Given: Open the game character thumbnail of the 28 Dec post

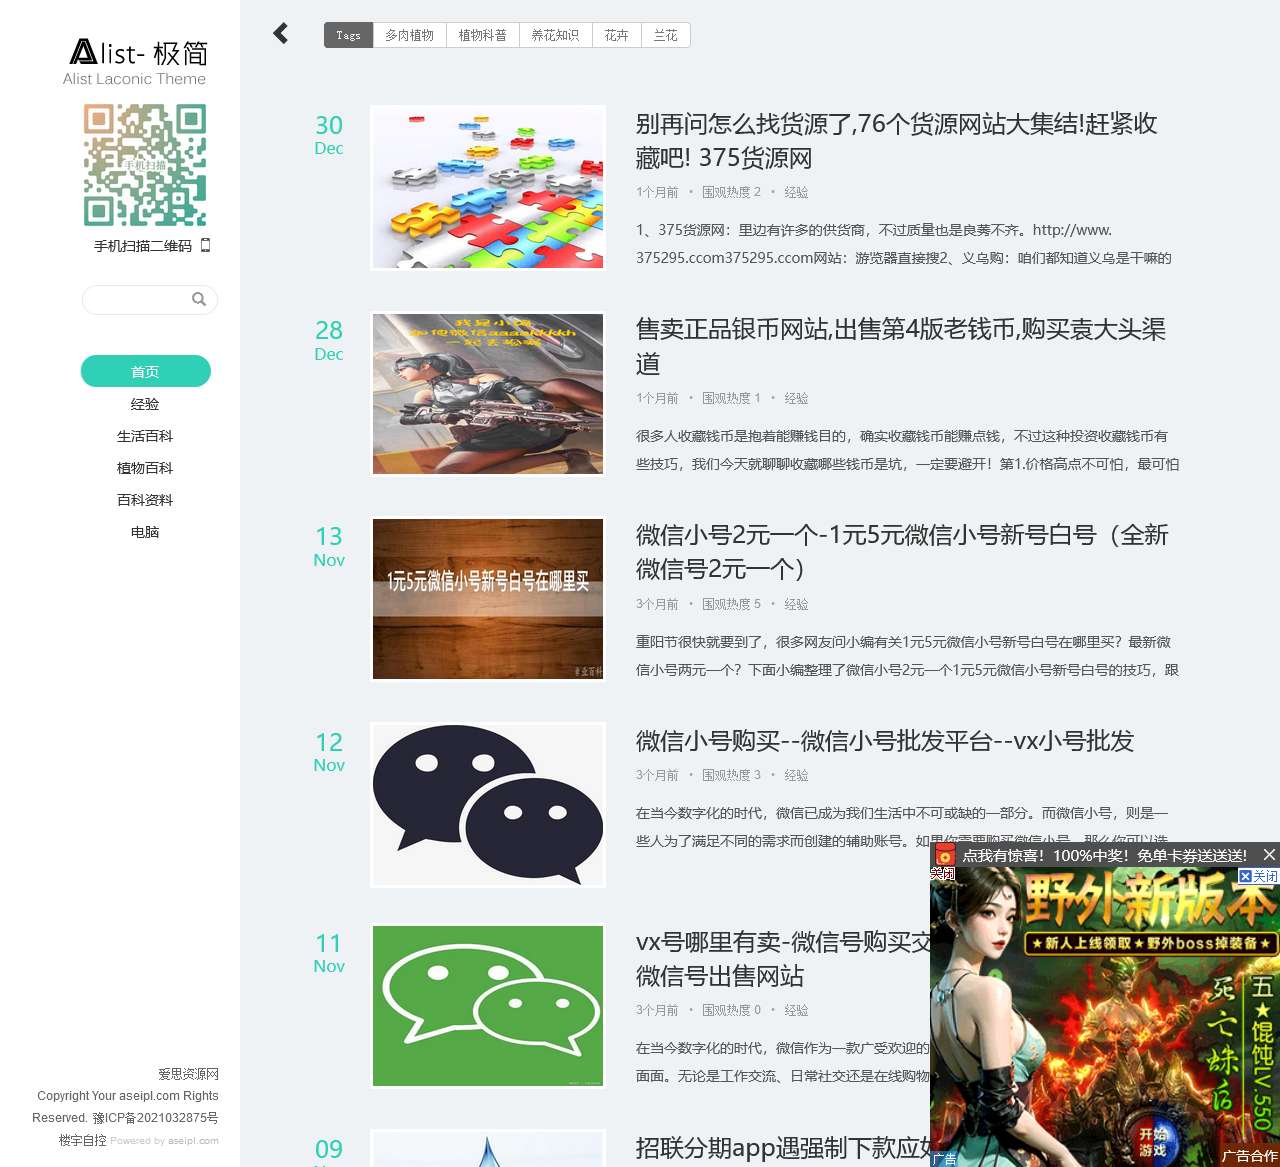Looking at the screenshot, I should coord(488,393).
